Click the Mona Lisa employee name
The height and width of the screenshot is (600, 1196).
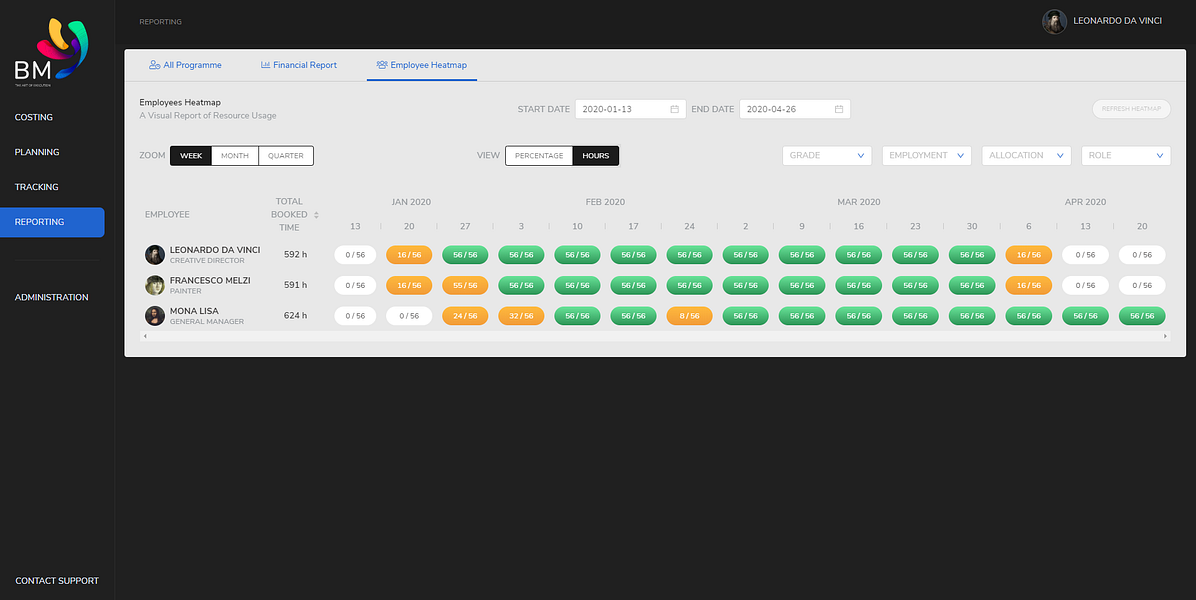coord(194,311)
